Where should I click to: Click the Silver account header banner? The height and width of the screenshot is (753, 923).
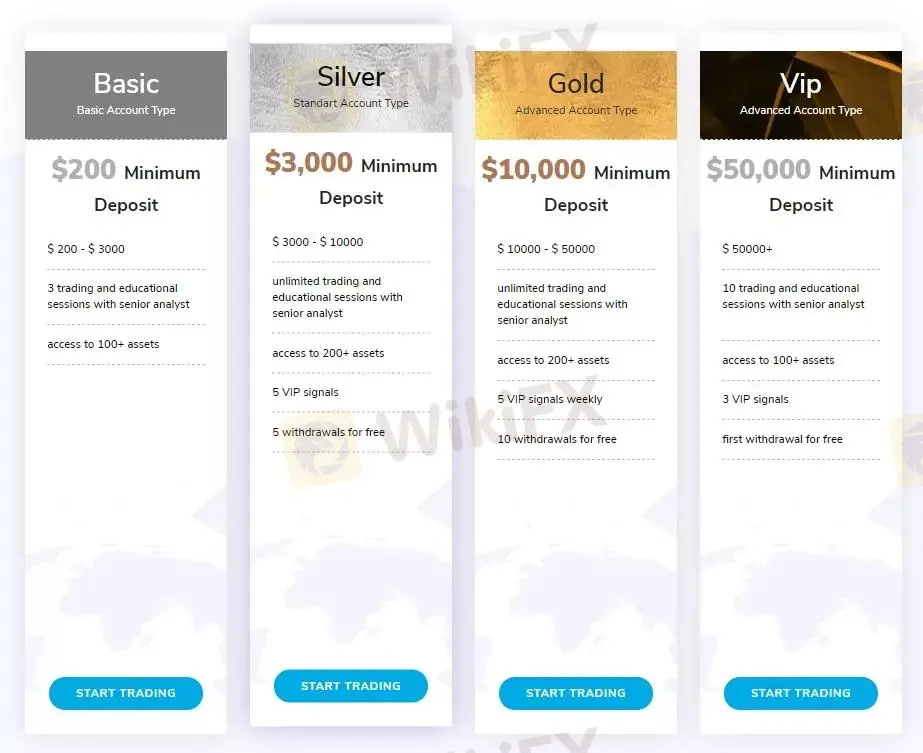pos(351,87)
